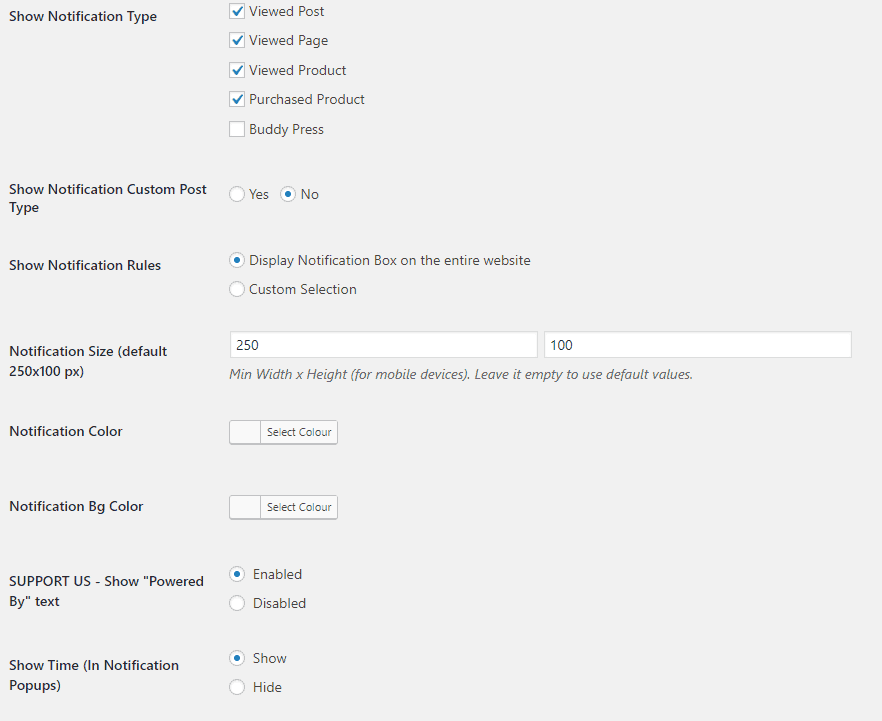Click the notification width field containing 250
The image size is (882, 721).
(383, 345)
